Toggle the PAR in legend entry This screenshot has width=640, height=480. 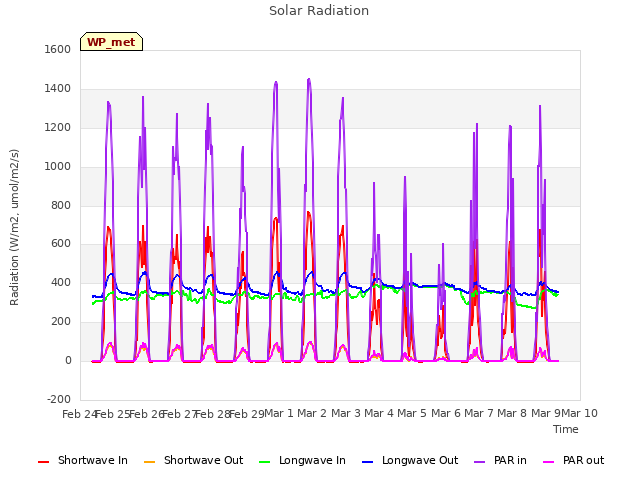click(x=500, y=460)
